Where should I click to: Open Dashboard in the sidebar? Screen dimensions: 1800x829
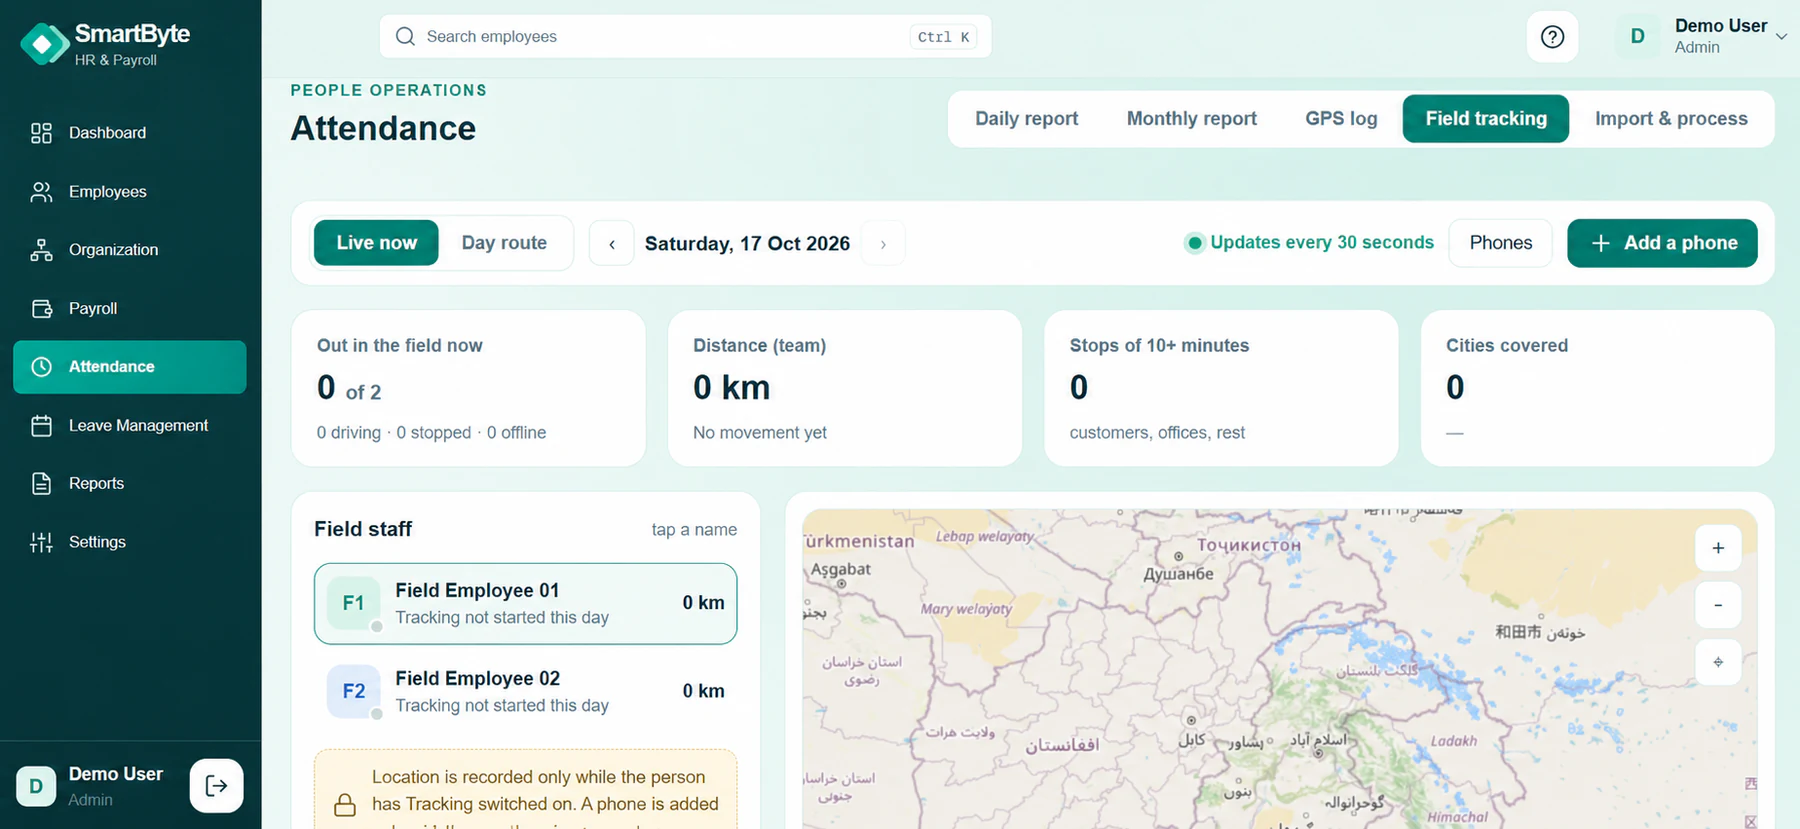point(130,133)
